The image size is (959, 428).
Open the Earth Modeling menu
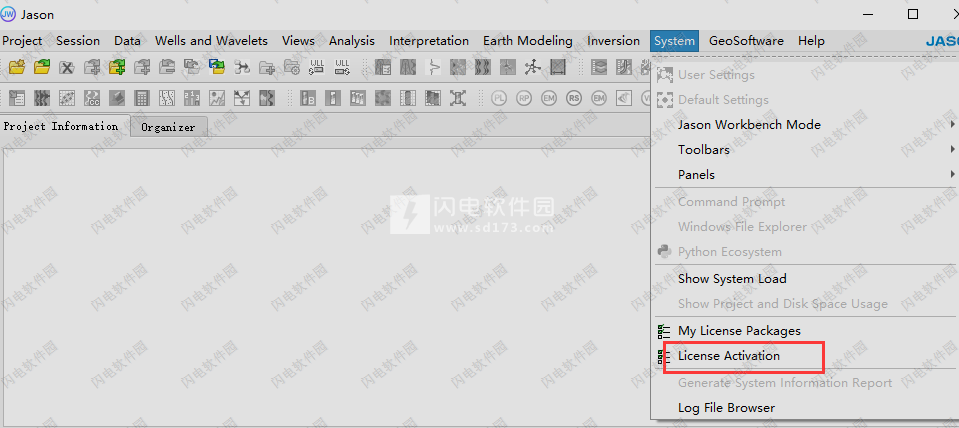[x=528, y=41]
